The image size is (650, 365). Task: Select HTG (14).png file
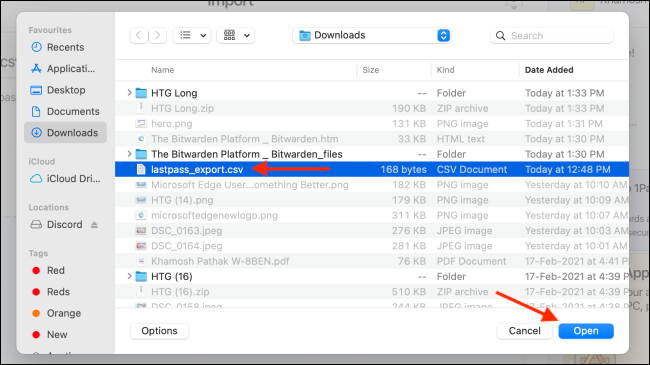[372, 200]
